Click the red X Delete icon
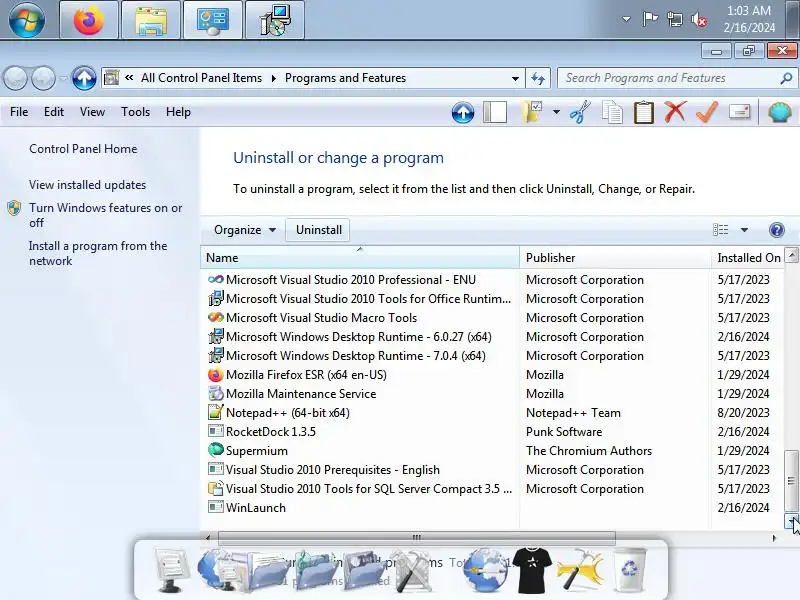 [x=676, y=112]
